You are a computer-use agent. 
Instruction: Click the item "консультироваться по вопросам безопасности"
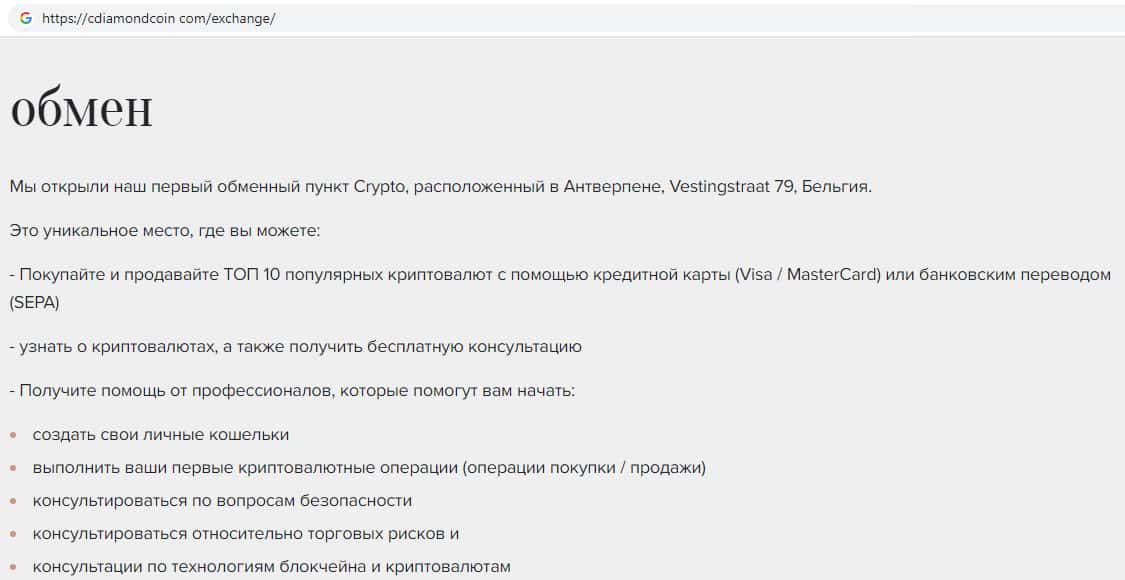[x=222, y=501]
